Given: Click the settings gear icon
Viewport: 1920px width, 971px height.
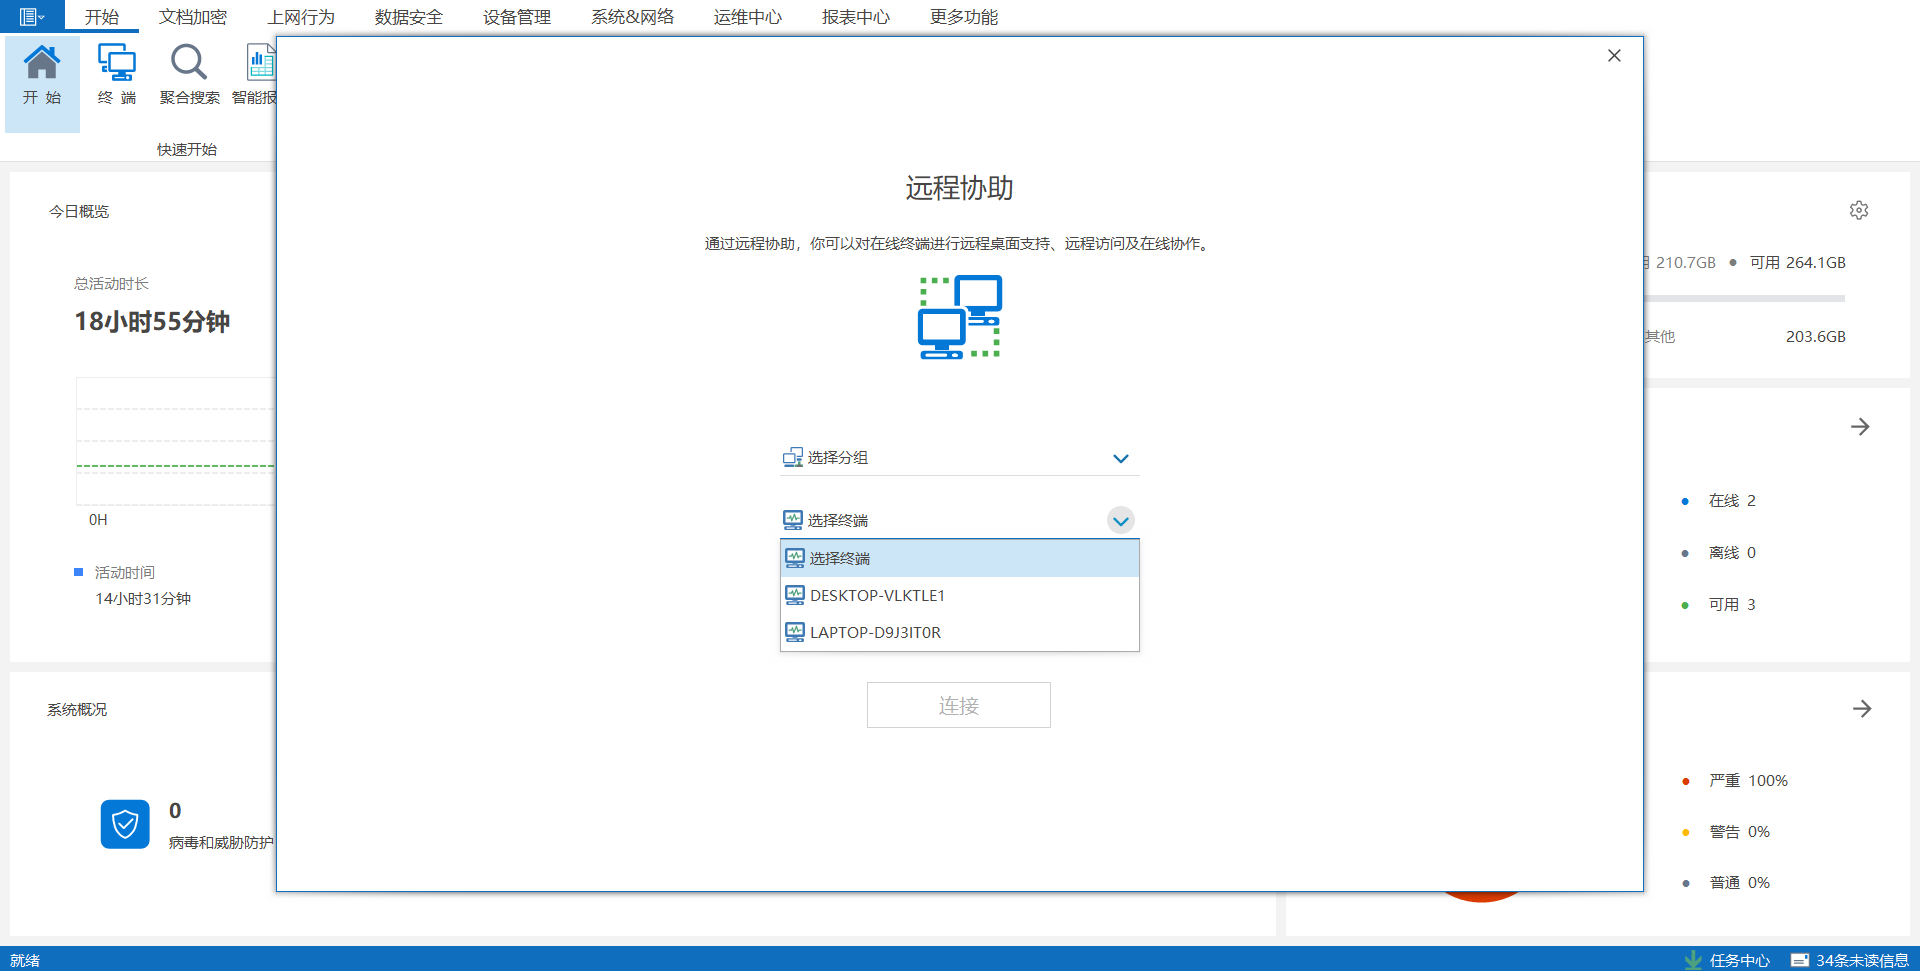Looking at the screenshot, I should coord(1859,210).
